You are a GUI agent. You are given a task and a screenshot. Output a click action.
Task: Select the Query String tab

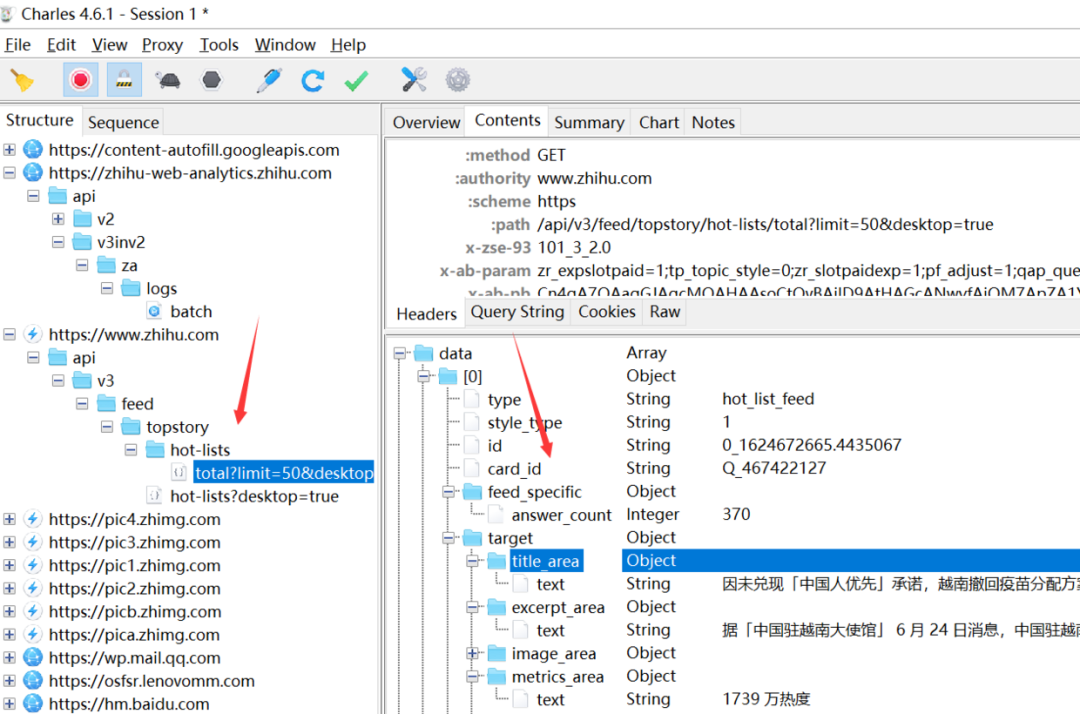[517, 312]
